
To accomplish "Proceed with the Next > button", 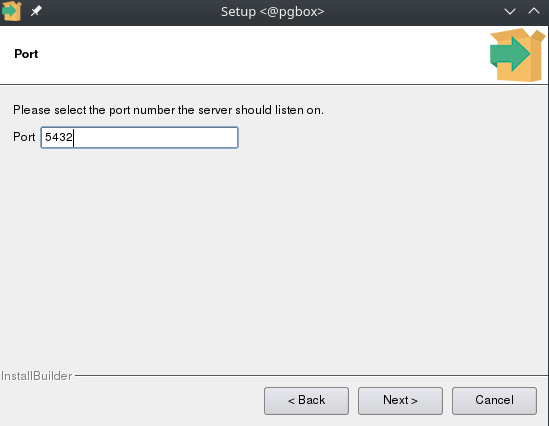I will point(400,400).
